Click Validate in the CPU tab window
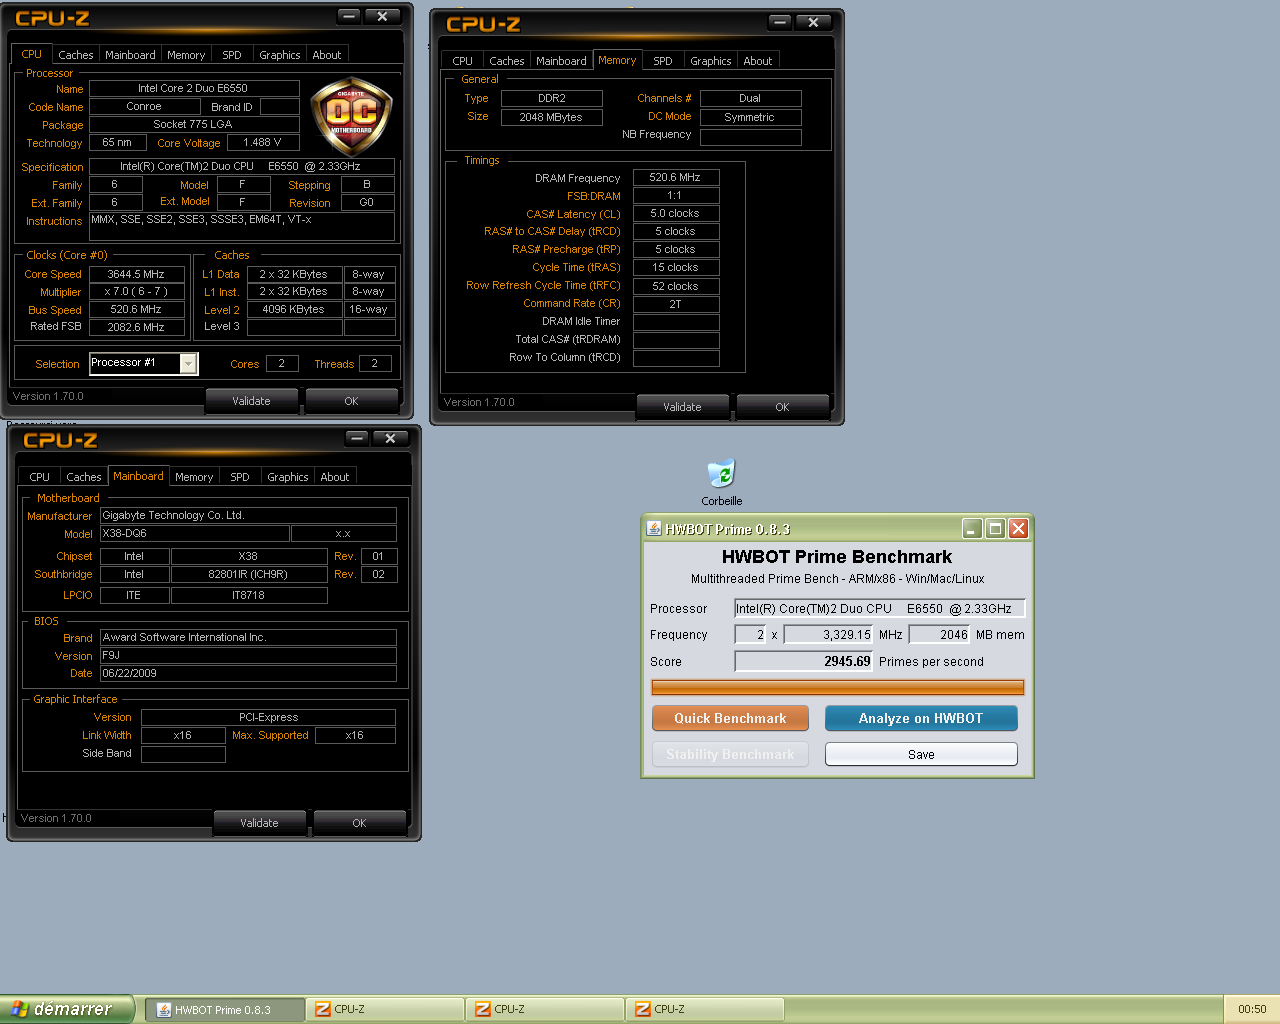Viewport: 1280px width, 1024px height. pos(251,401)
